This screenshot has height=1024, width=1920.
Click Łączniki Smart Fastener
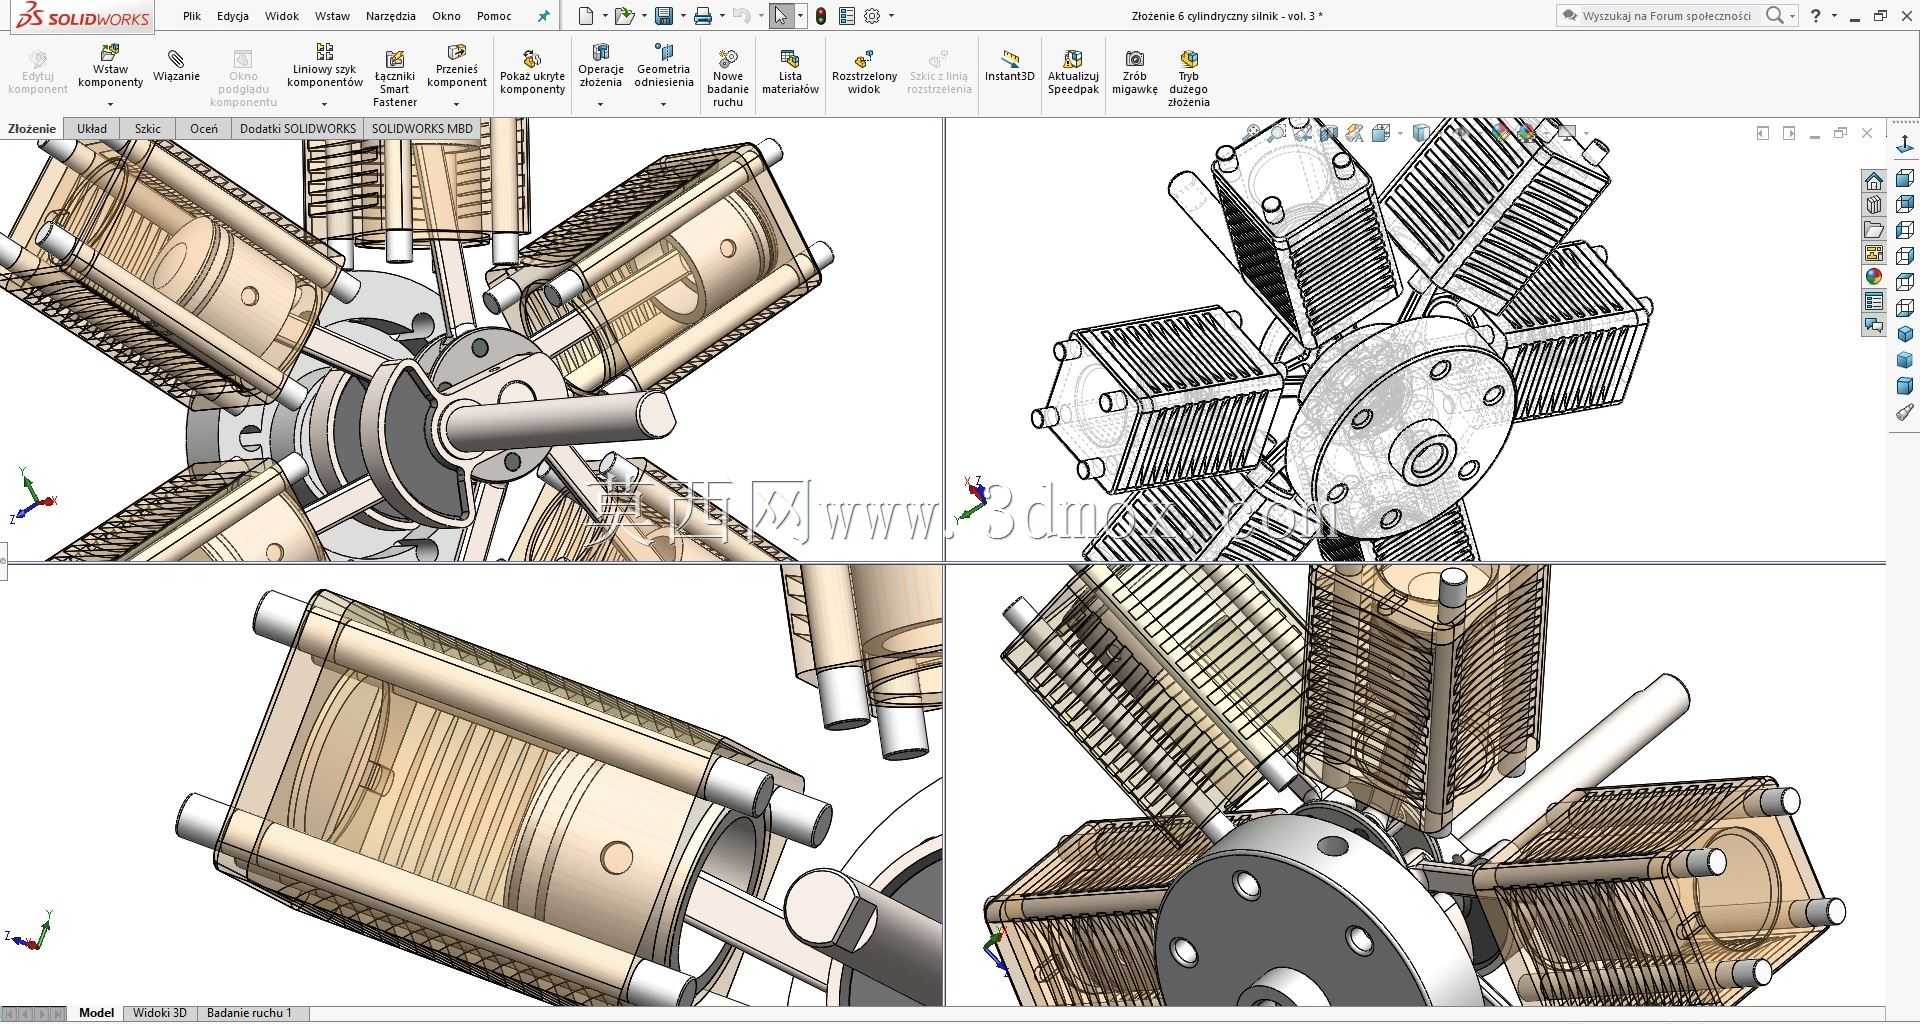point(395,78)
